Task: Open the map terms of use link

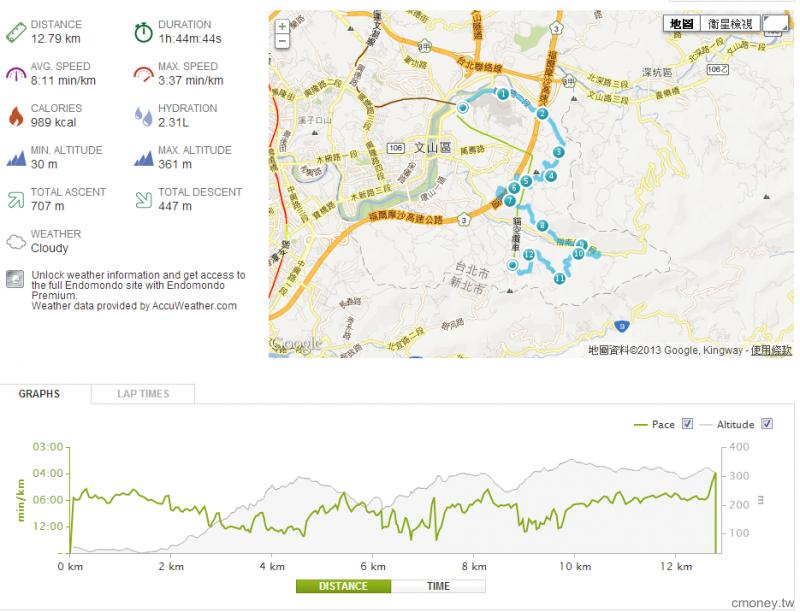Action: point(771,350)
